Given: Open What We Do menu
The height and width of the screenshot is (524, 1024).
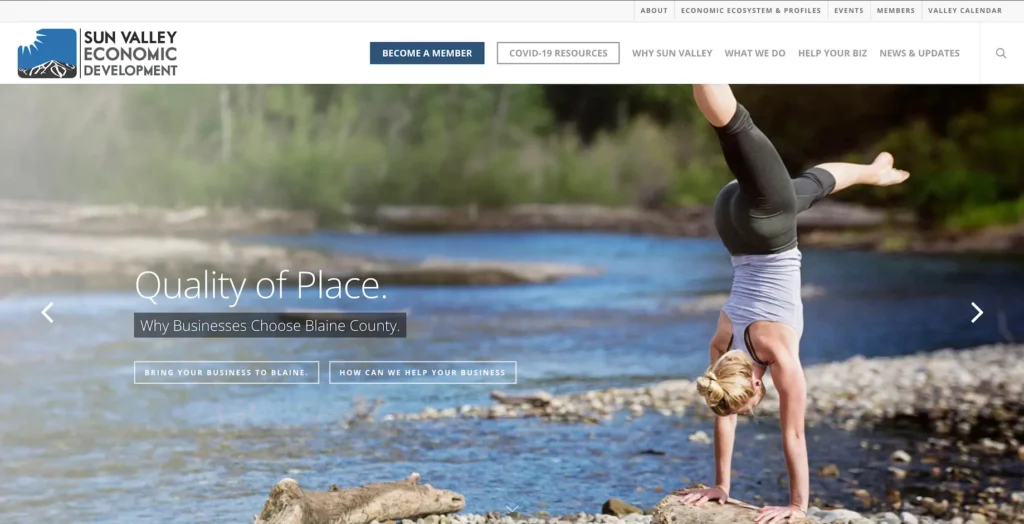Looking at the screenshot, I should coord(755,53).
